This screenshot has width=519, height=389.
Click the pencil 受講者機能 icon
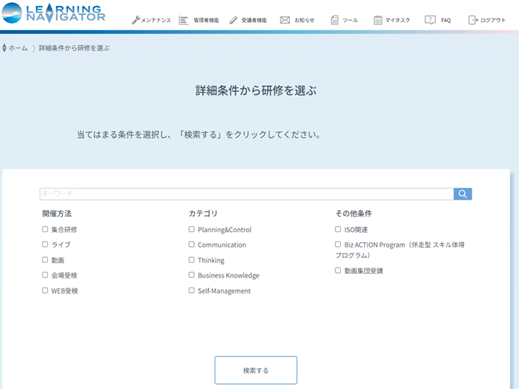tap(233, 20)
